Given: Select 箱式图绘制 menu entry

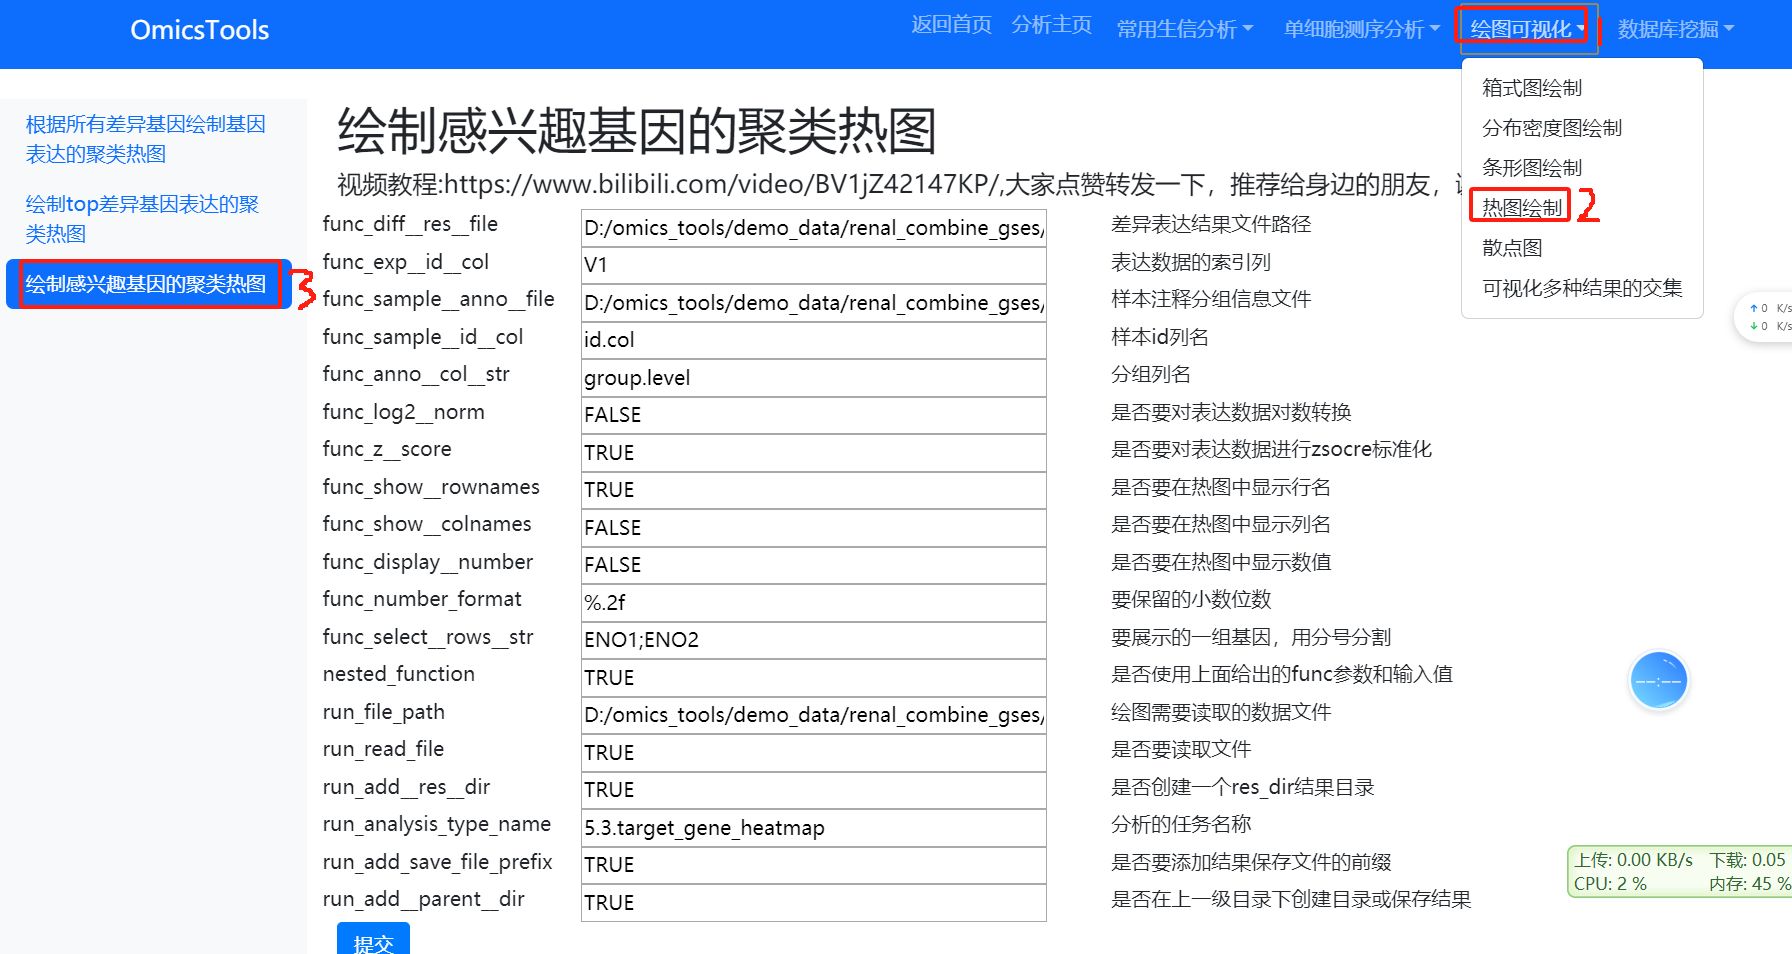Looking at the screenshot, I should click(1532, 88).
